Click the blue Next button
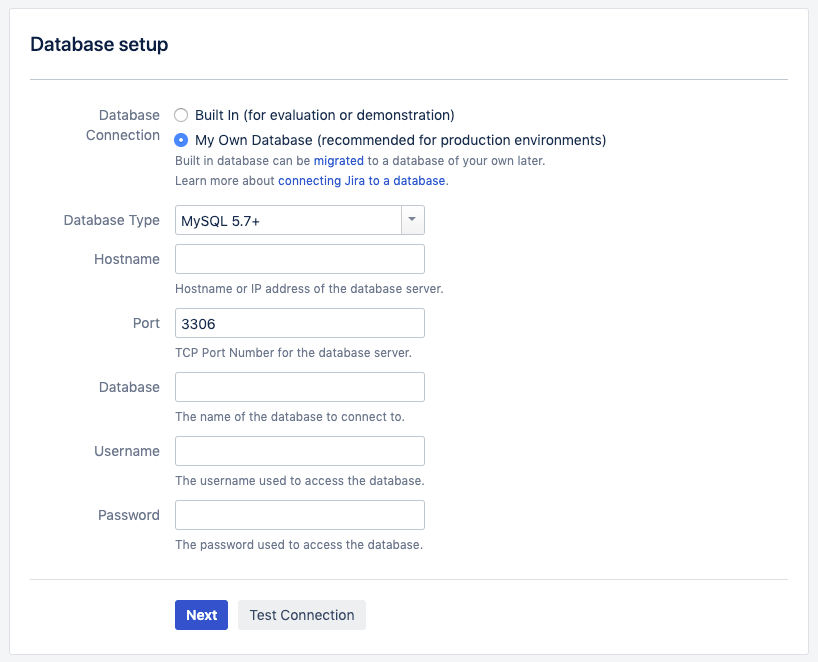 tap(201, 615)
